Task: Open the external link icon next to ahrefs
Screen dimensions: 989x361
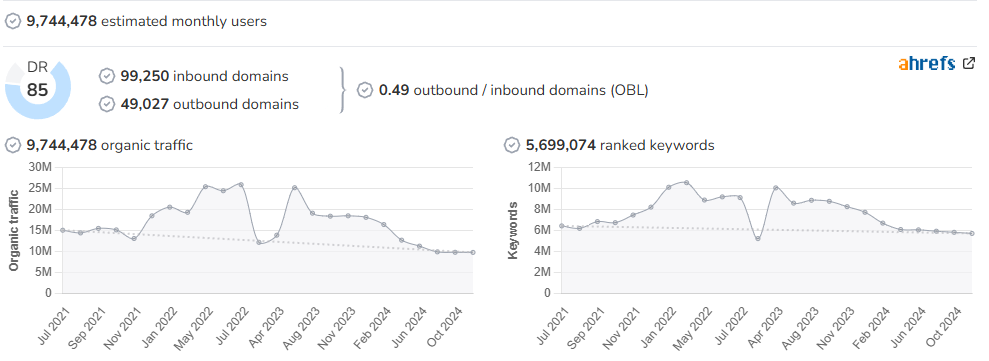Action: coord(969,63)
